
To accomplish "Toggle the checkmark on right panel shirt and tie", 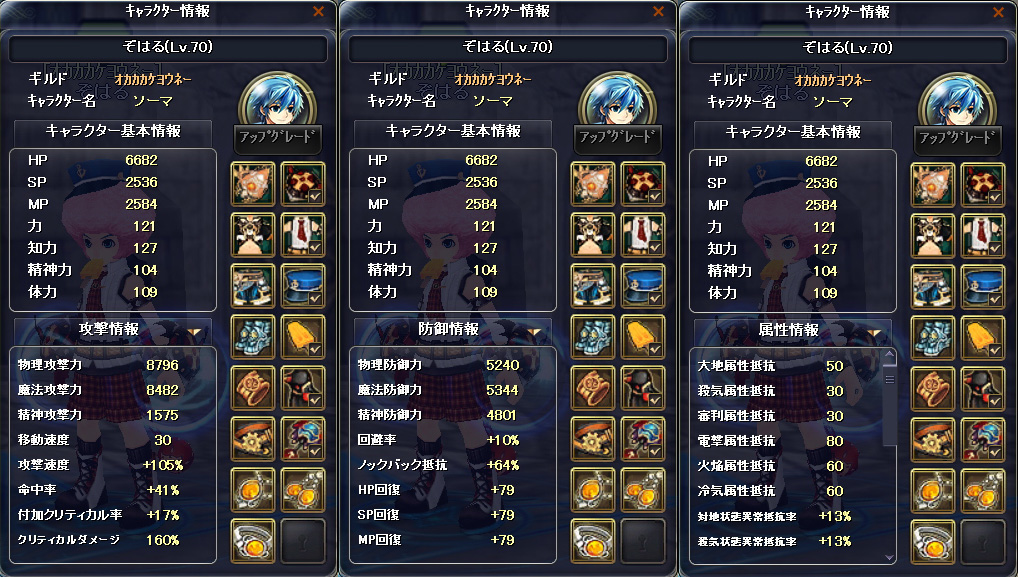I will click(x=995, y=249).
